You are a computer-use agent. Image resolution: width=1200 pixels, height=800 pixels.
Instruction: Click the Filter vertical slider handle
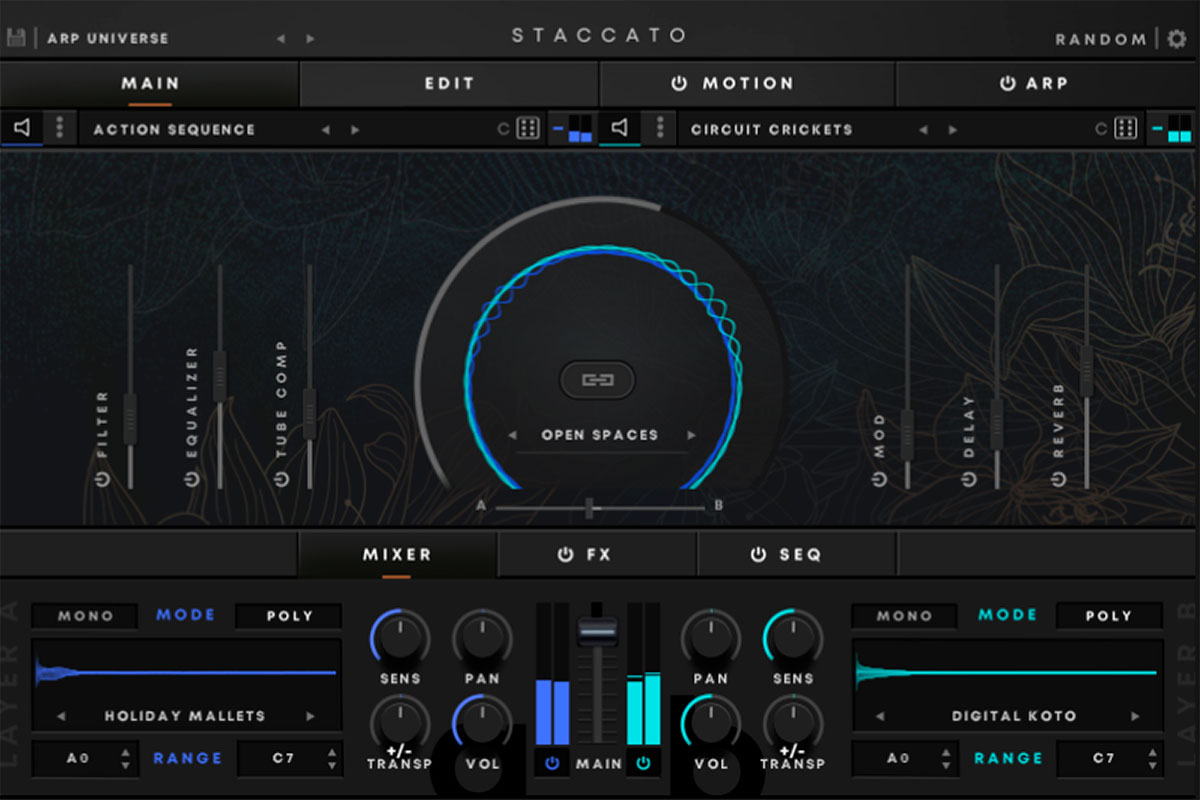pyautogui.click(x=129, y=418)
